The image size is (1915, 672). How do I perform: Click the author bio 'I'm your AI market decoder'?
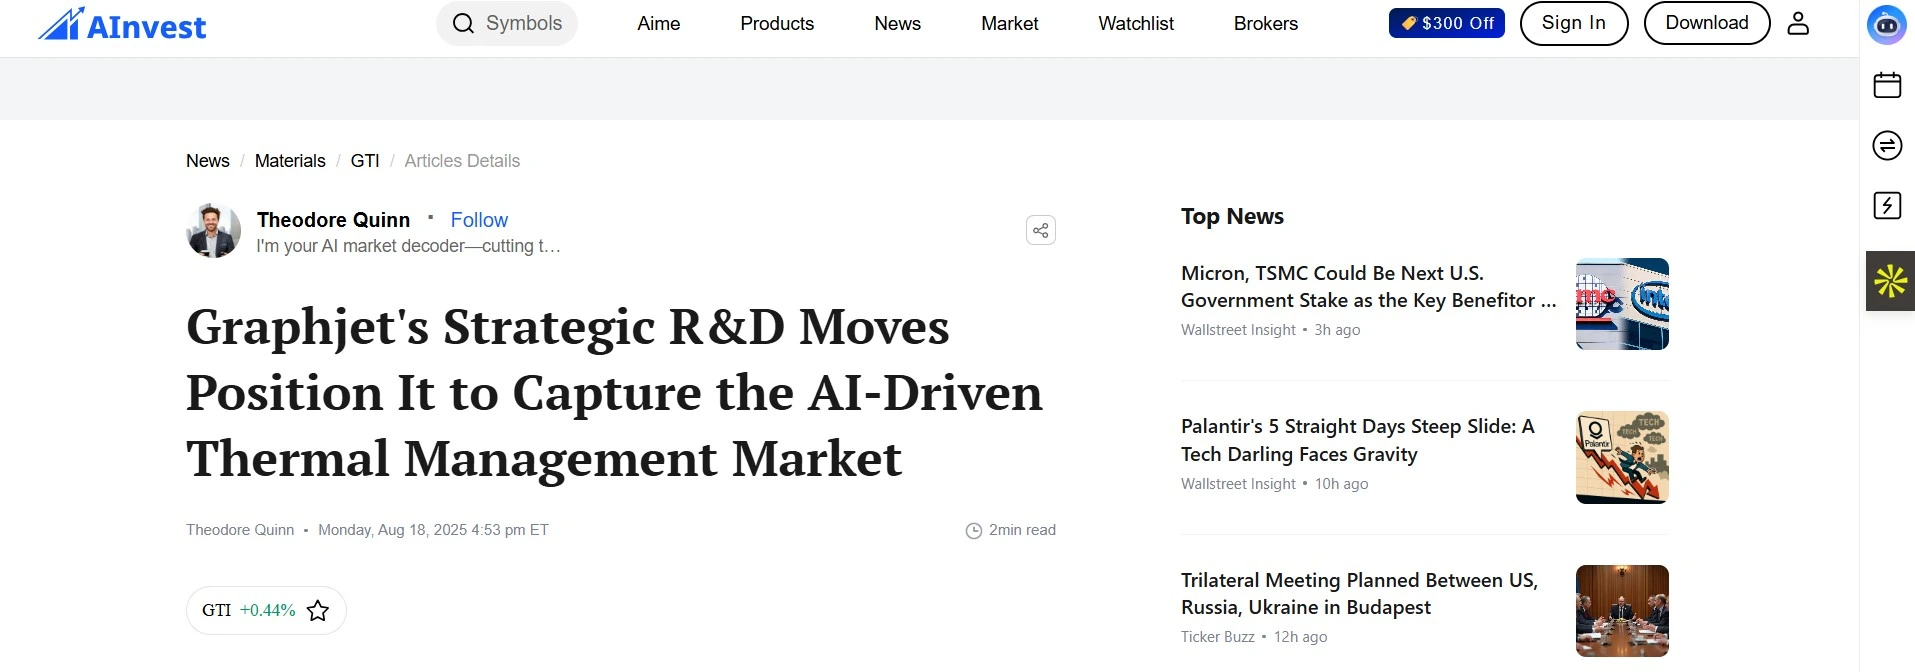(408, 246)
